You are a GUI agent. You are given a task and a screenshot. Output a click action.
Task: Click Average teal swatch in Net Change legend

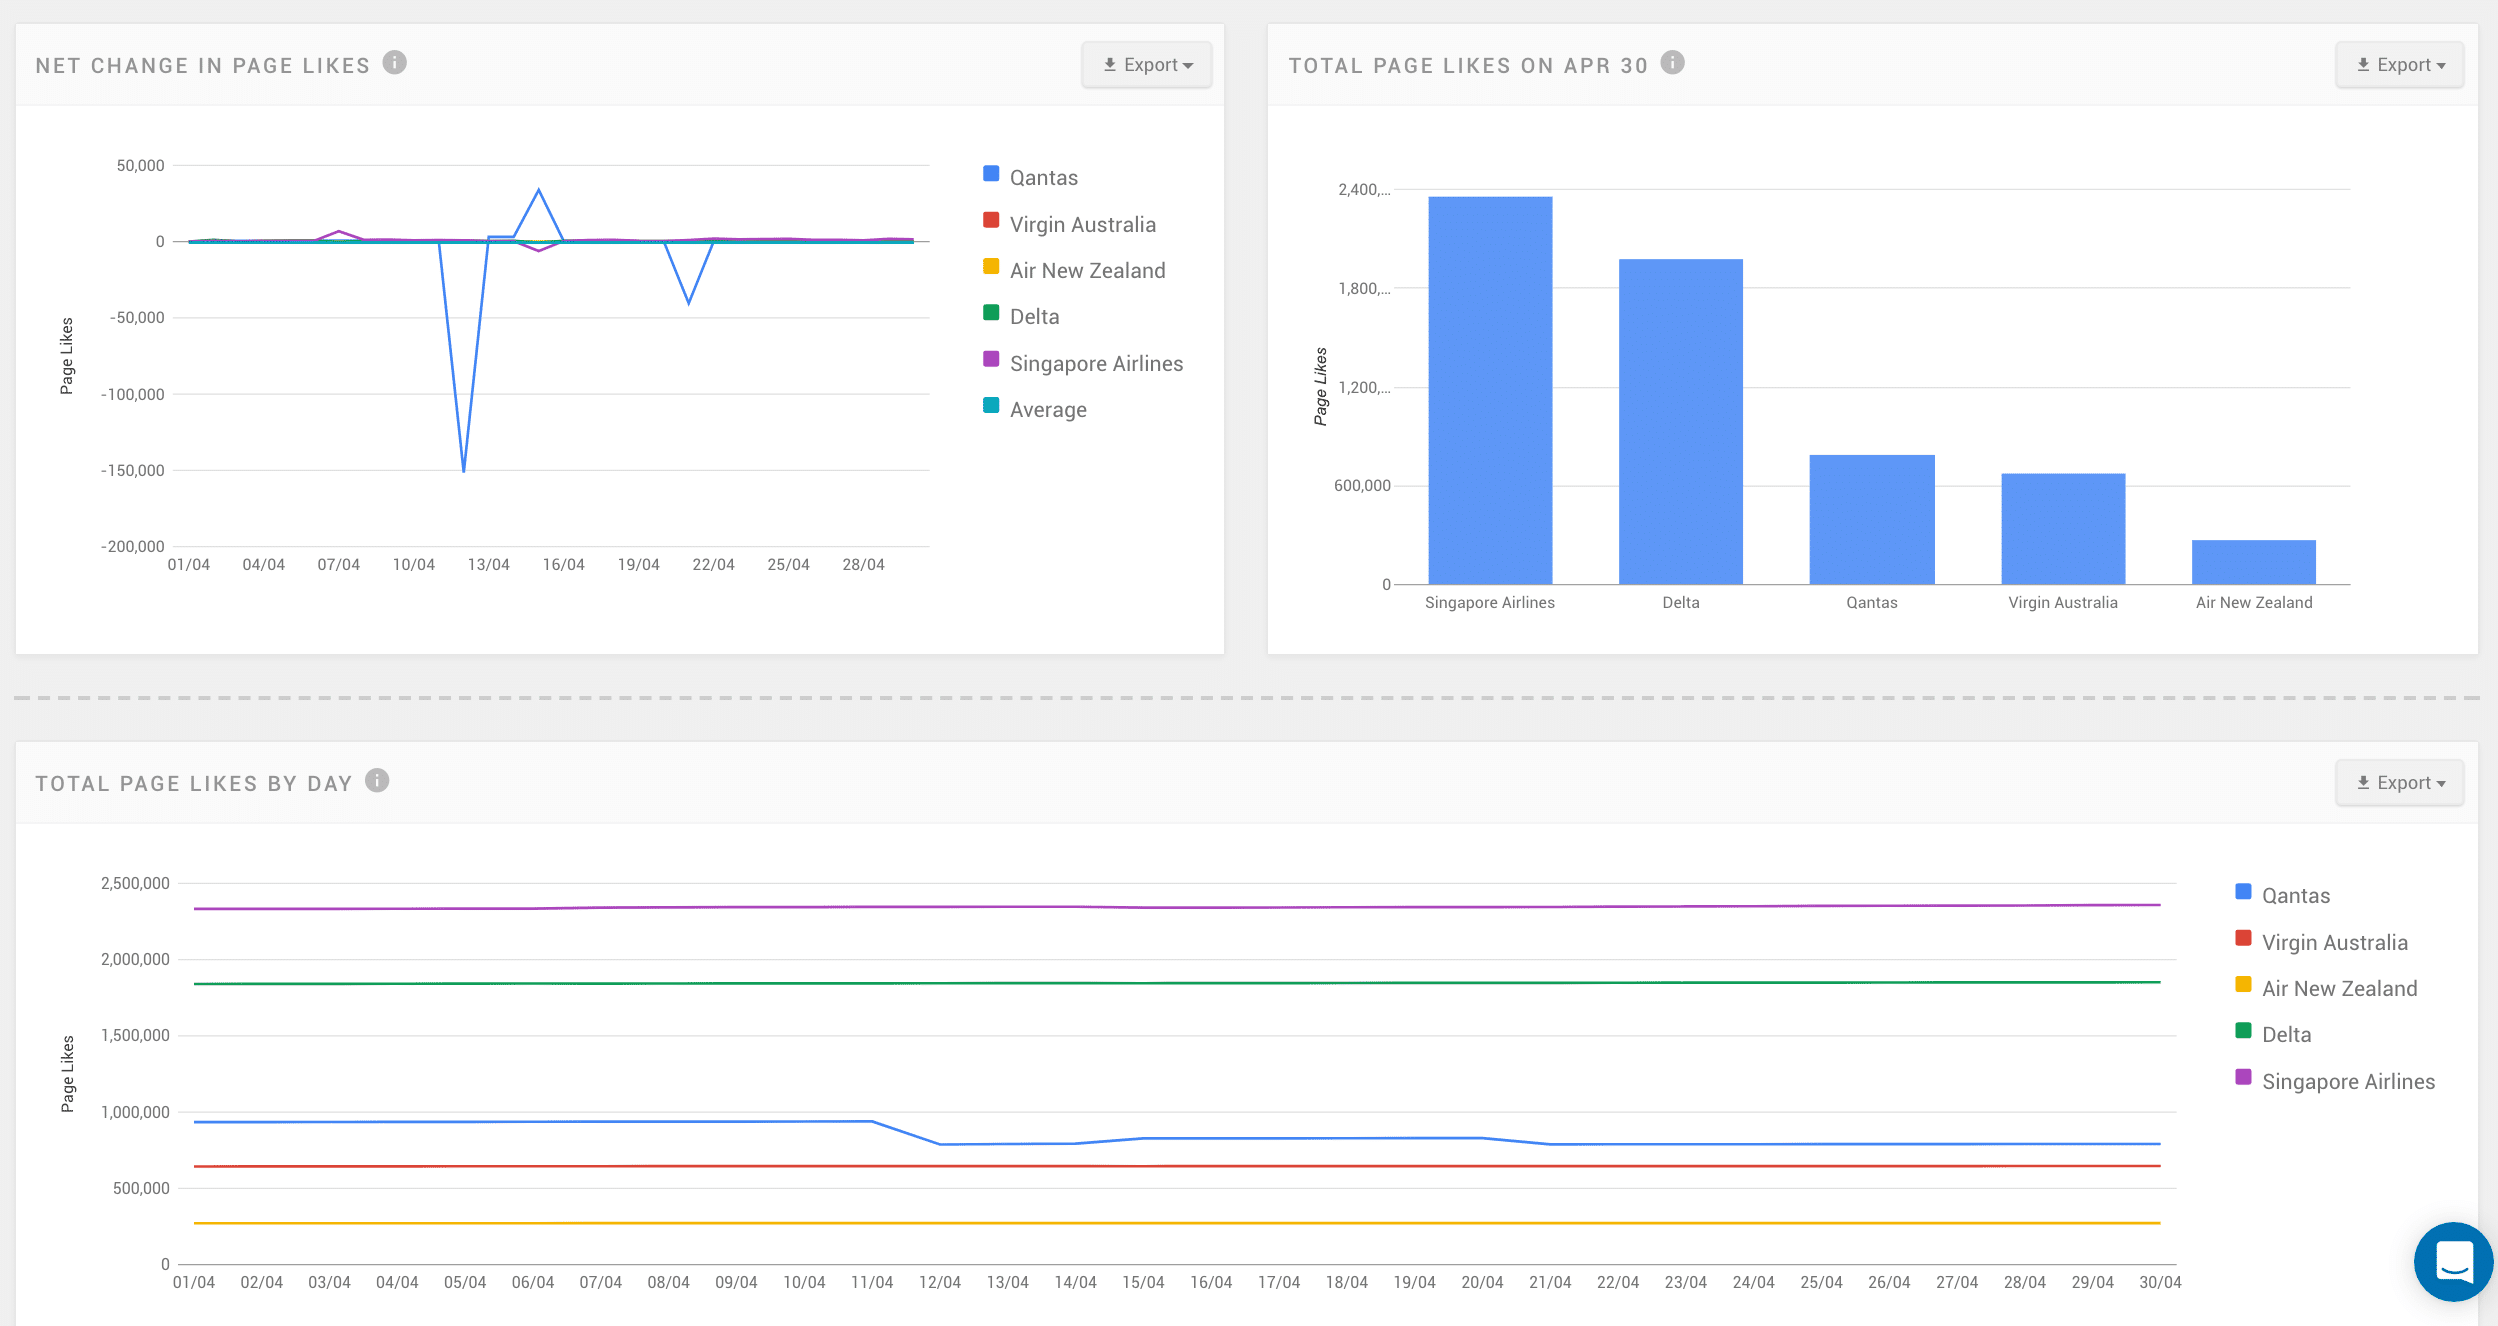coord(991,405)
